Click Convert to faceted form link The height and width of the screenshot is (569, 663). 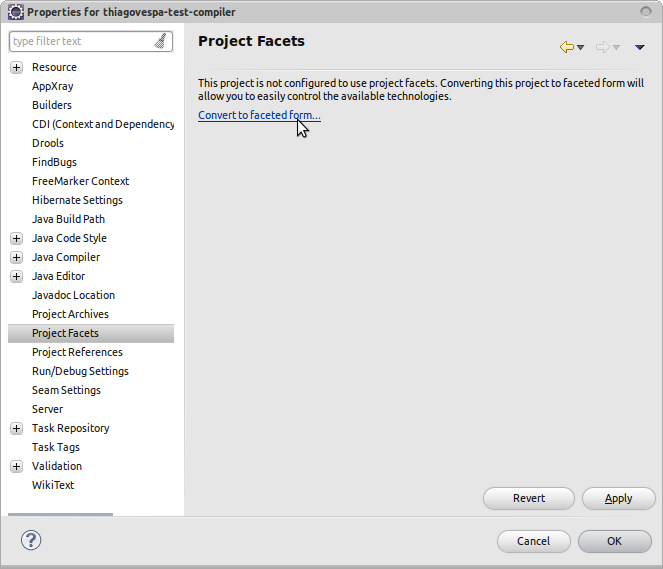(259, 115)
